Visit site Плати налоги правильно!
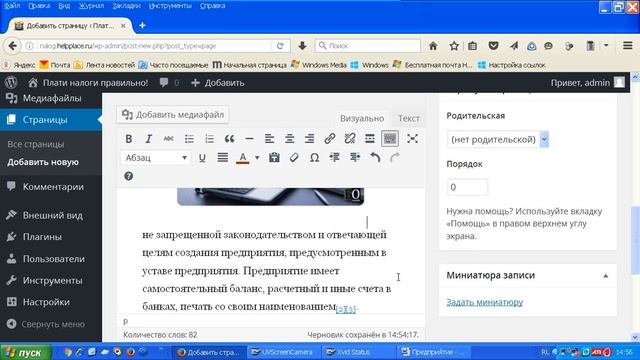Viewport: 640px width, 360px height. [x=88, y=83]
